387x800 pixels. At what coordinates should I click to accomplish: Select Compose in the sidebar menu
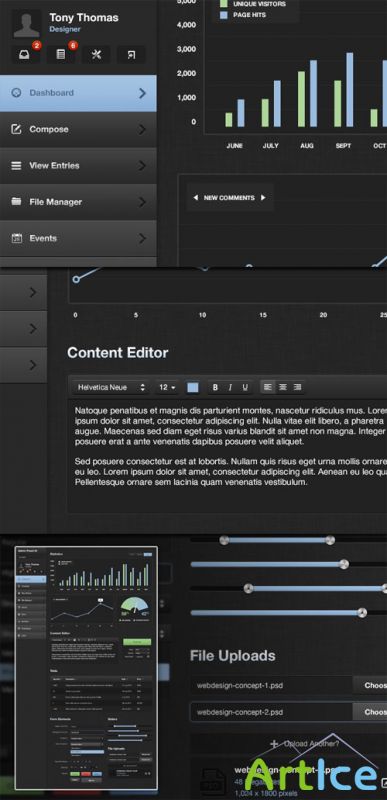[x=78, y=130]
